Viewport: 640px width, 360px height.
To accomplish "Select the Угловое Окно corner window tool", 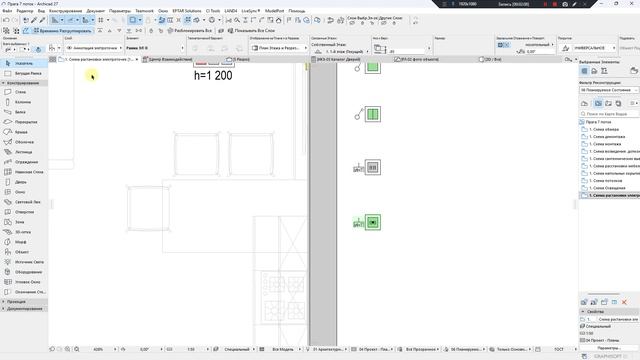I will point(24,282).
